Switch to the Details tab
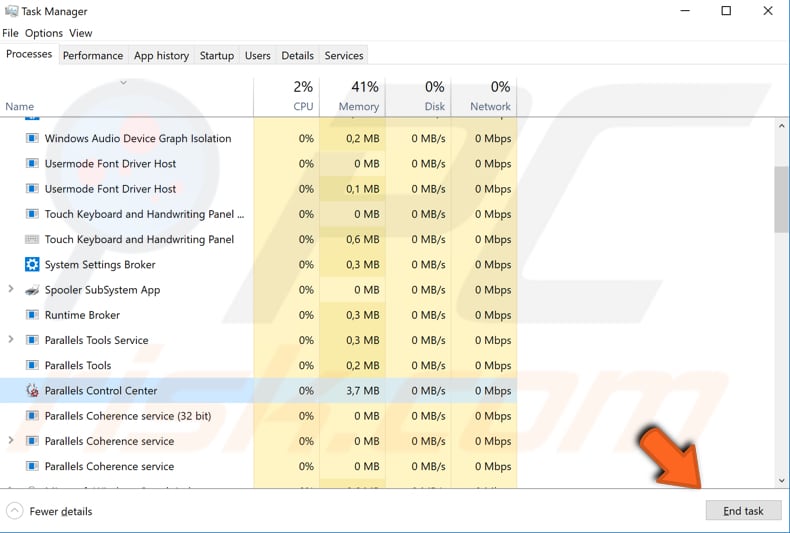Image resolution: width=790 pixels, height=533 pixels. click(297, 55)
